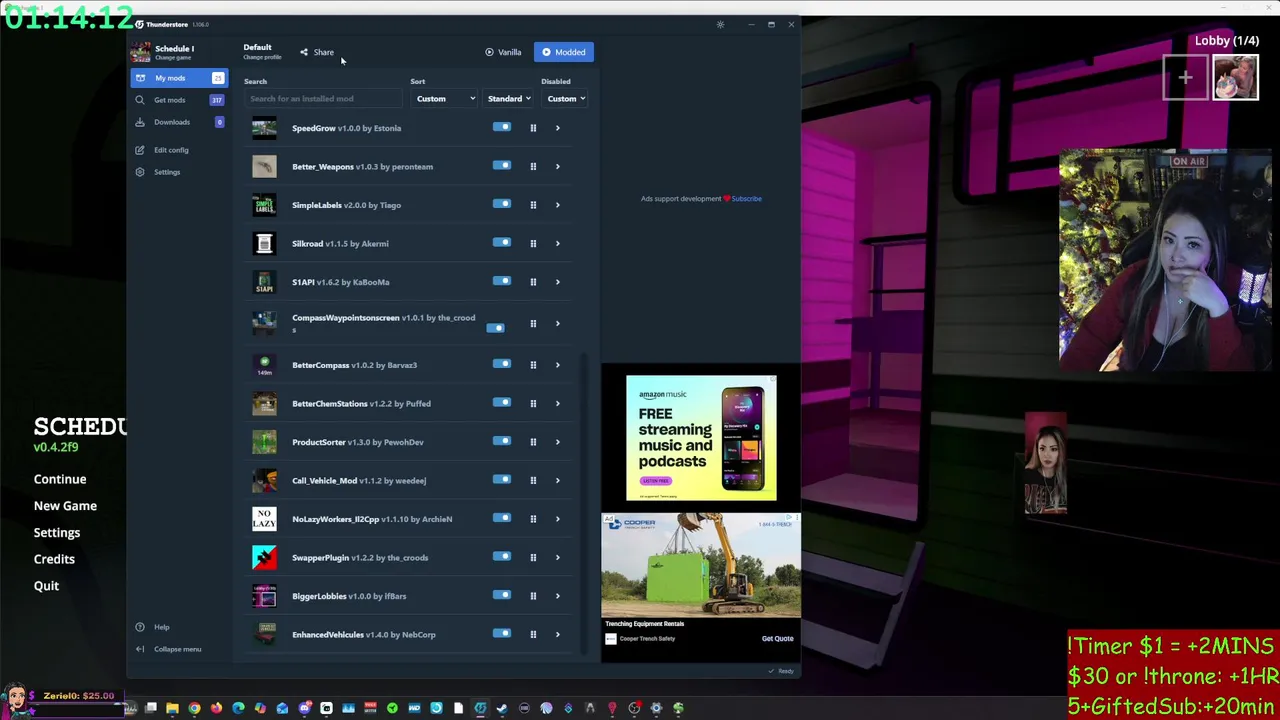This screenshot has height=720, width=1280.
Task: Open Steam from taskbar
Action: tap(502, 708)
